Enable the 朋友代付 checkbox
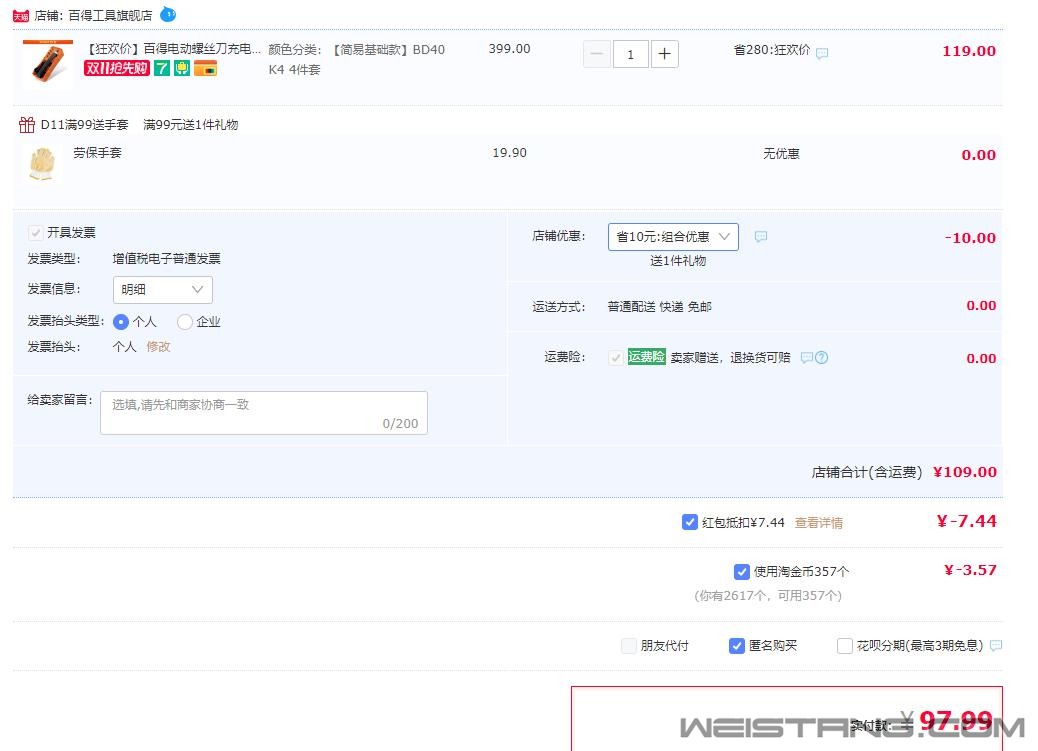The width and height of the screenshot is (1038, 751). (x=629, y=646)
